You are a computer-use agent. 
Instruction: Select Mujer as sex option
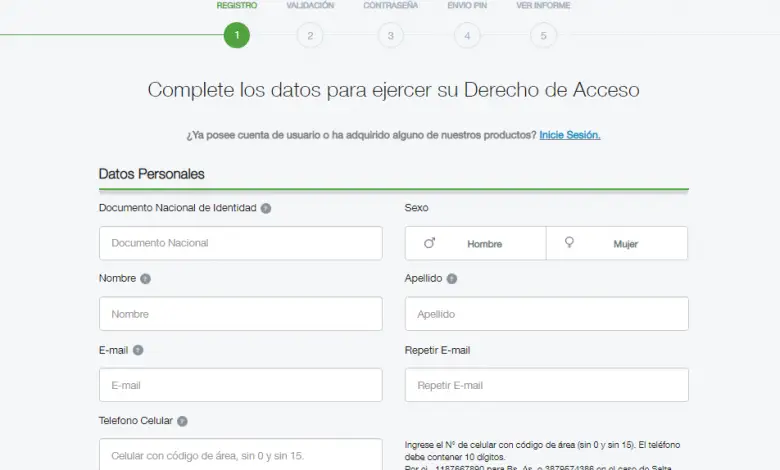tap(617, 243)
